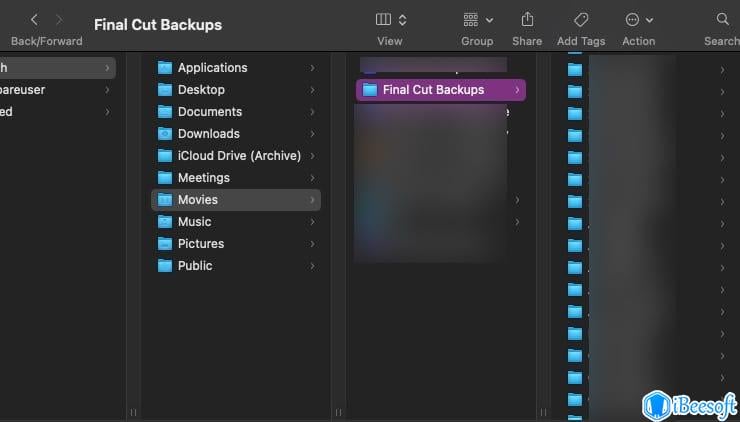Image resolution: width=740 pixels, height=422 pixels.
Task: Expand the Movies folder chevron
Action: (x=312, y=200)
